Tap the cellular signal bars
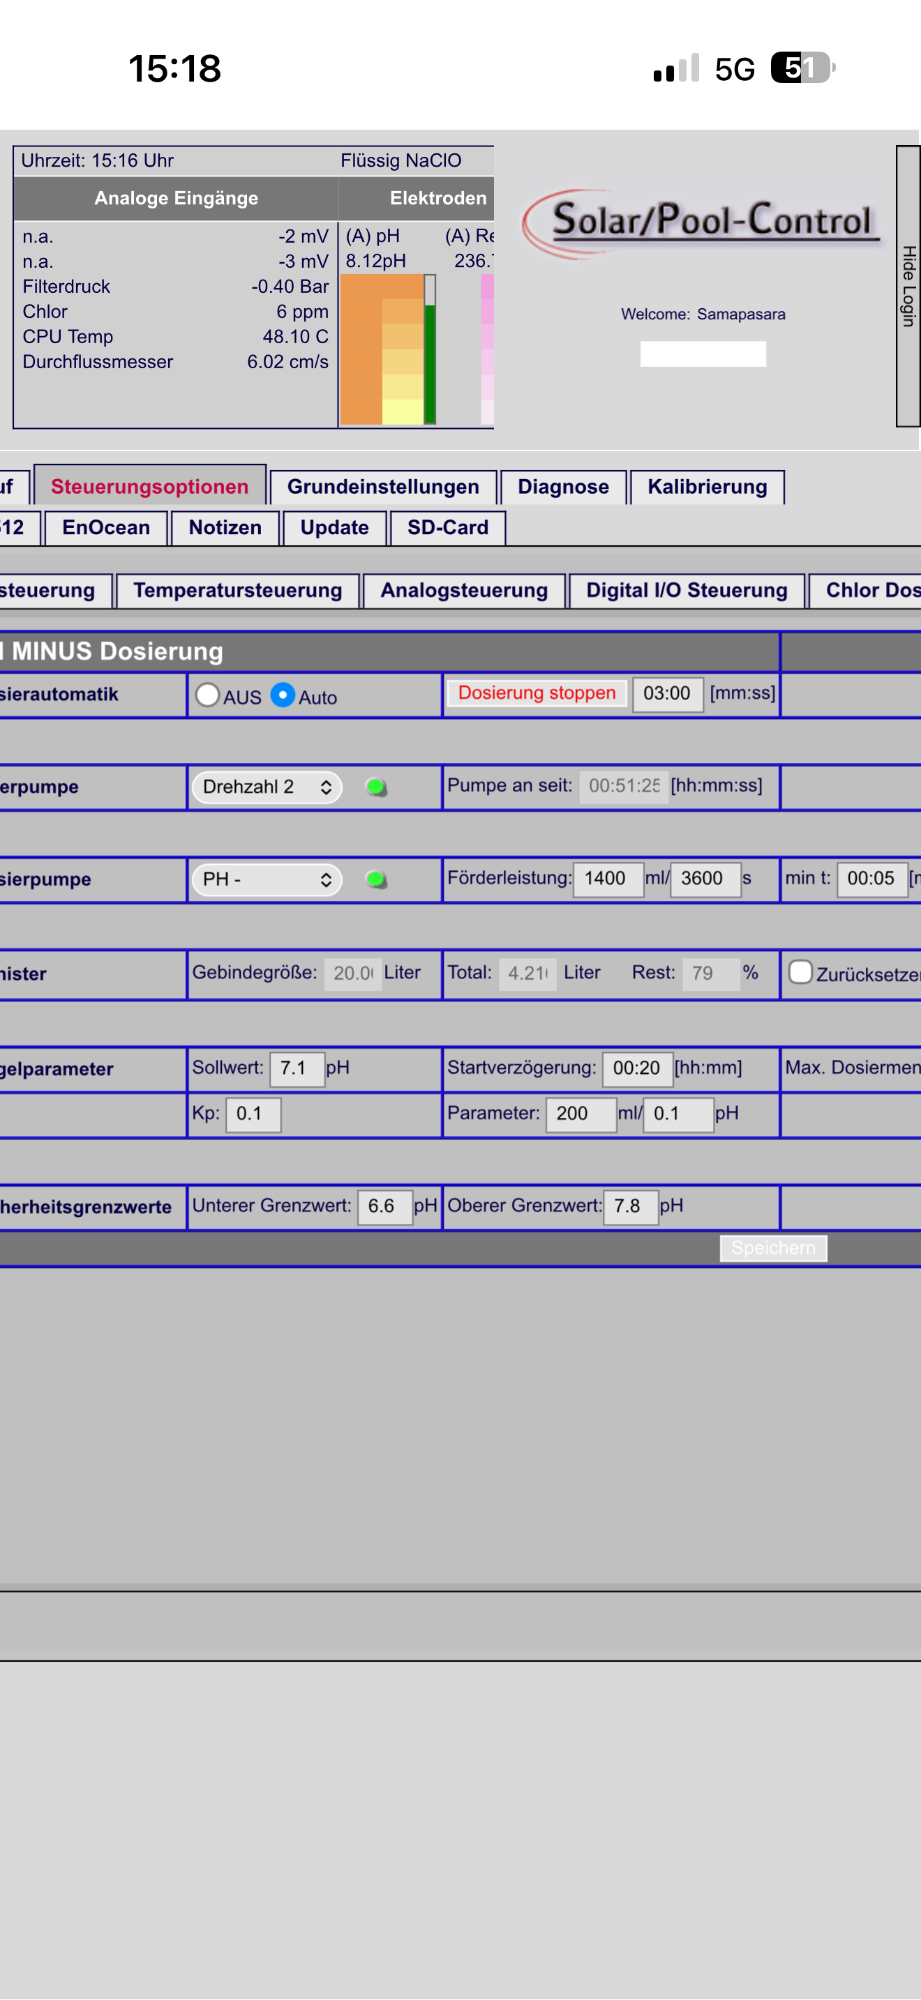 [676, 68]
